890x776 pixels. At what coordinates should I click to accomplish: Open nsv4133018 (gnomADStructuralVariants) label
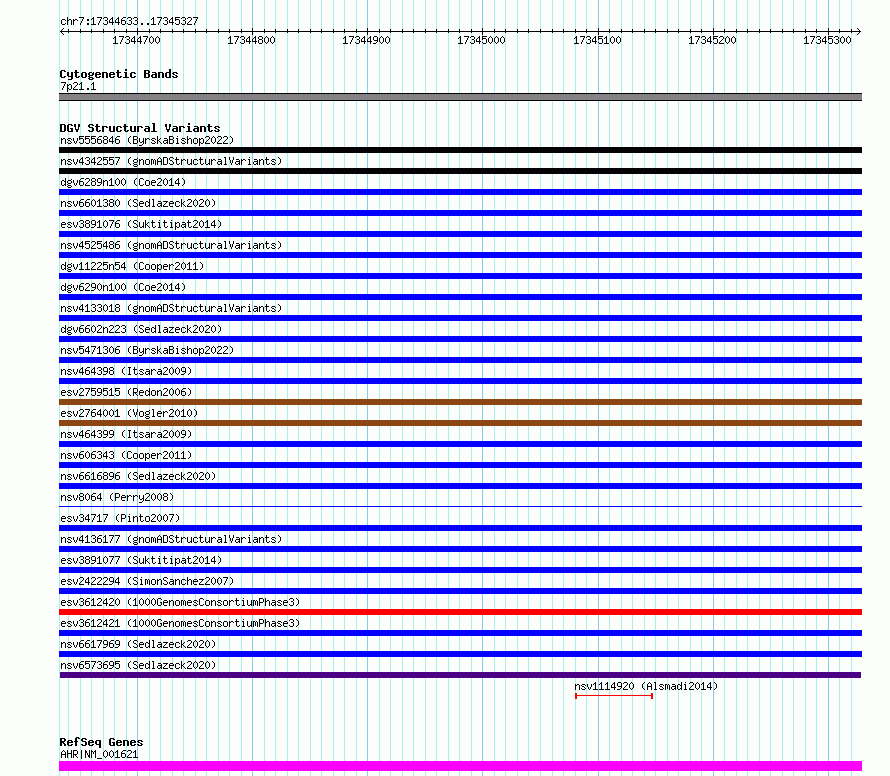coord(171,308)
